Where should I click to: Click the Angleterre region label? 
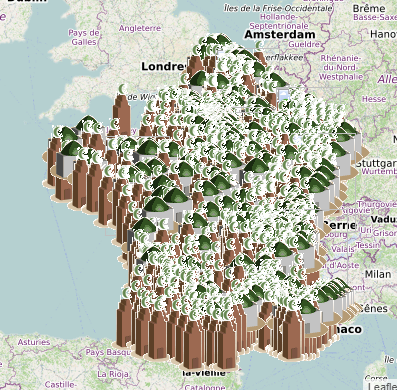140,28
